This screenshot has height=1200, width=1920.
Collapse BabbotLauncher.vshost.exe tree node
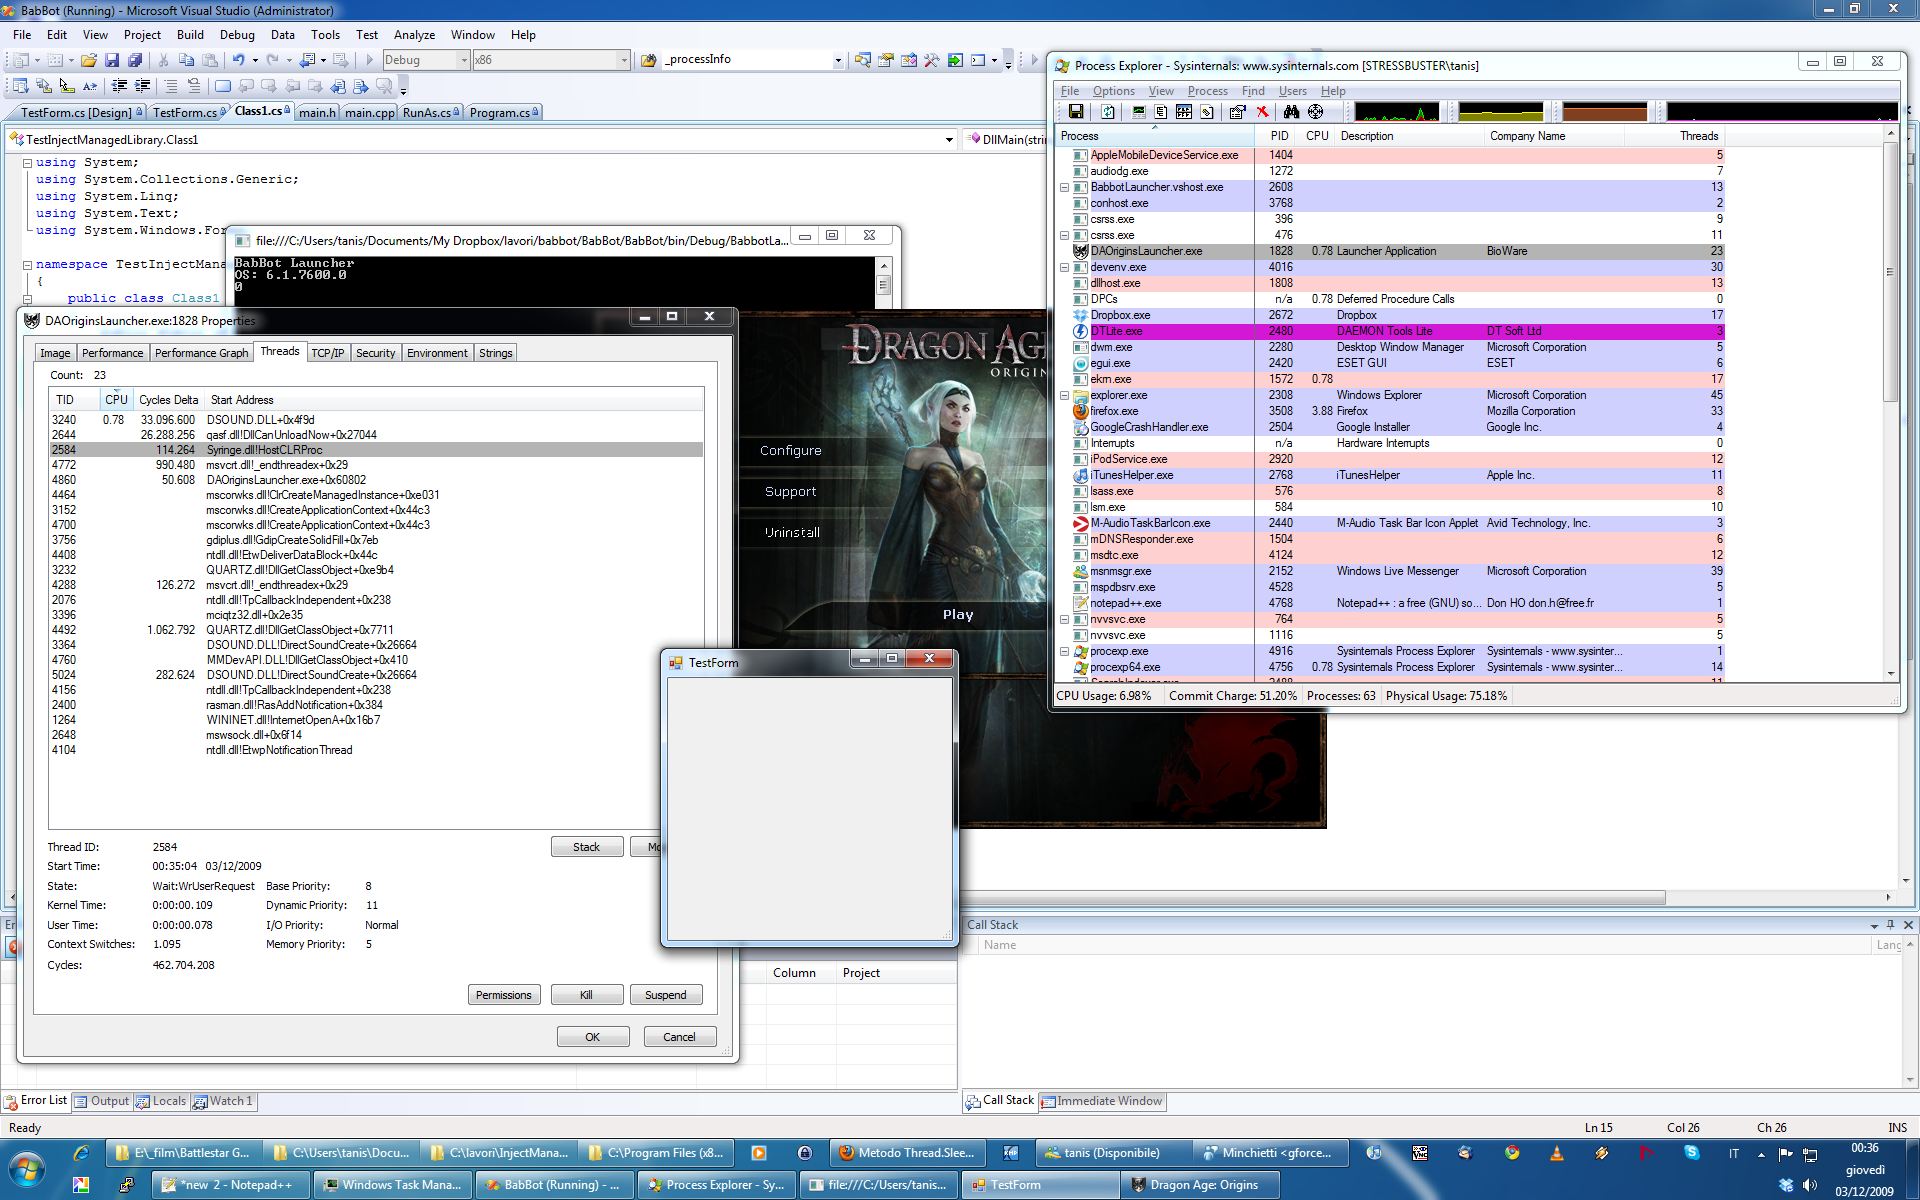point(1064,187)
